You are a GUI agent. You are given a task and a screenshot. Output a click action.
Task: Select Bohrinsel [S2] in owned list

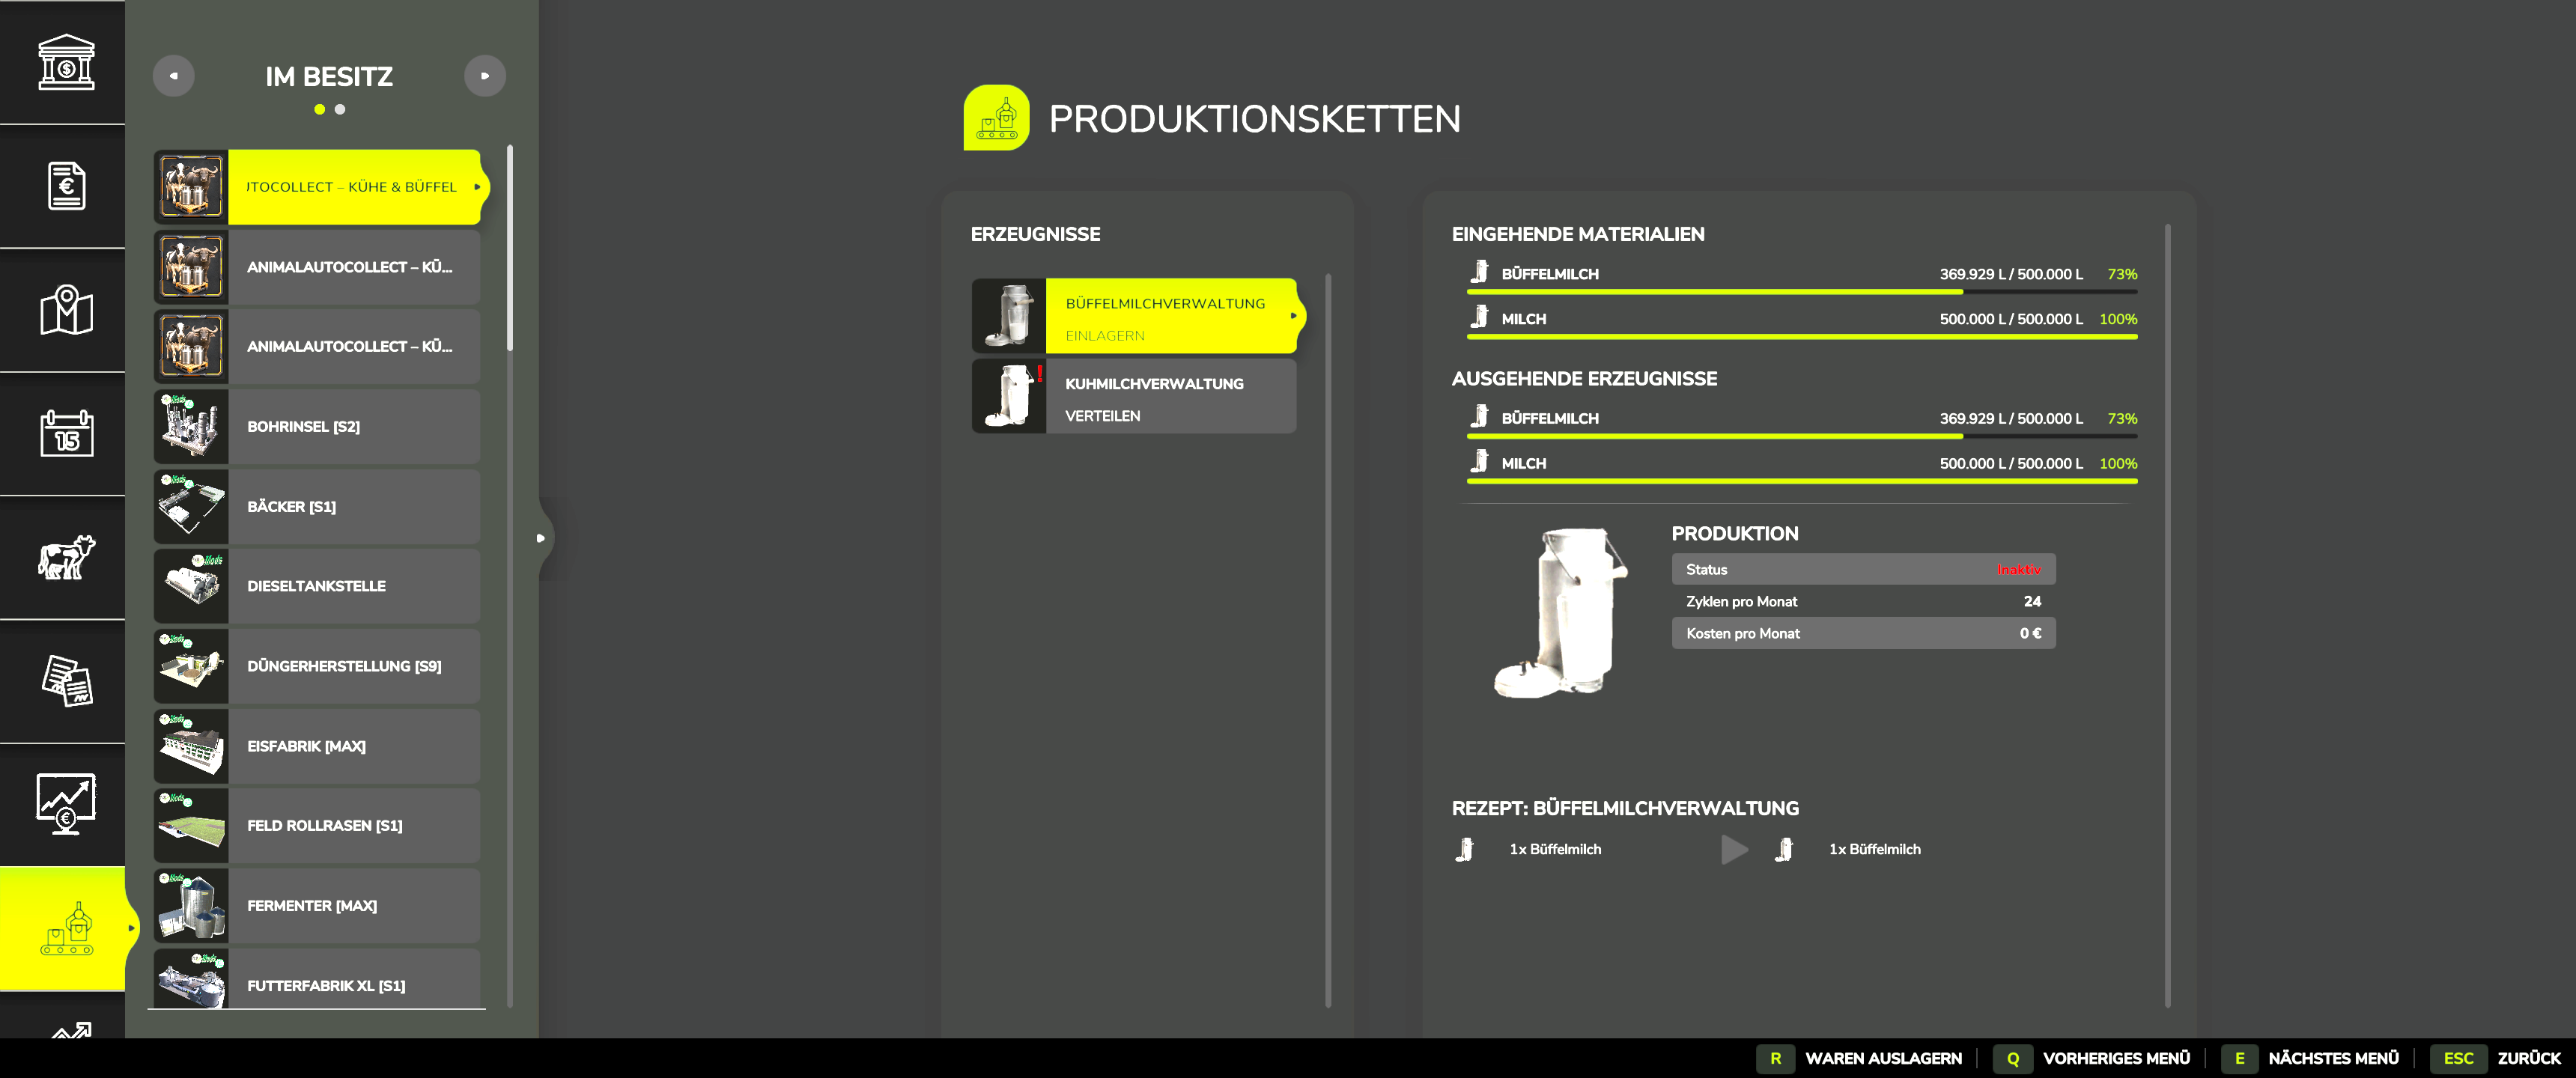[317, 427]
